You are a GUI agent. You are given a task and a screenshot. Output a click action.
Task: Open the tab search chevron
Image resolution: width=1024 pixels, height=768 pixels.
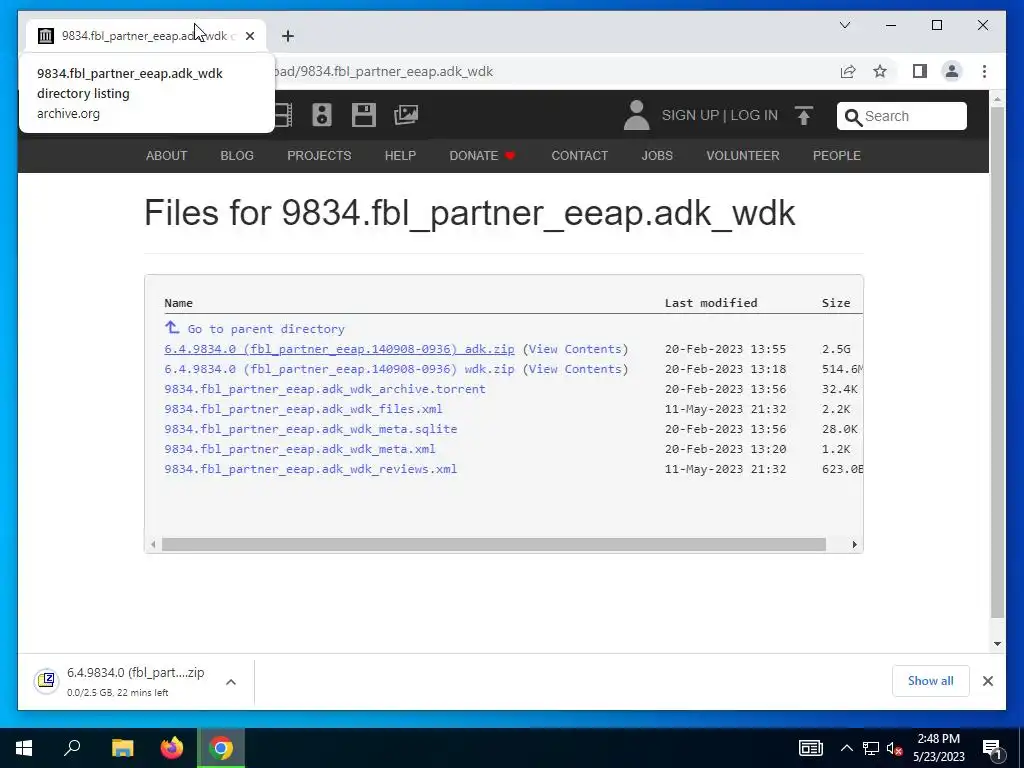pyautogui.click(x=844, y=25)
